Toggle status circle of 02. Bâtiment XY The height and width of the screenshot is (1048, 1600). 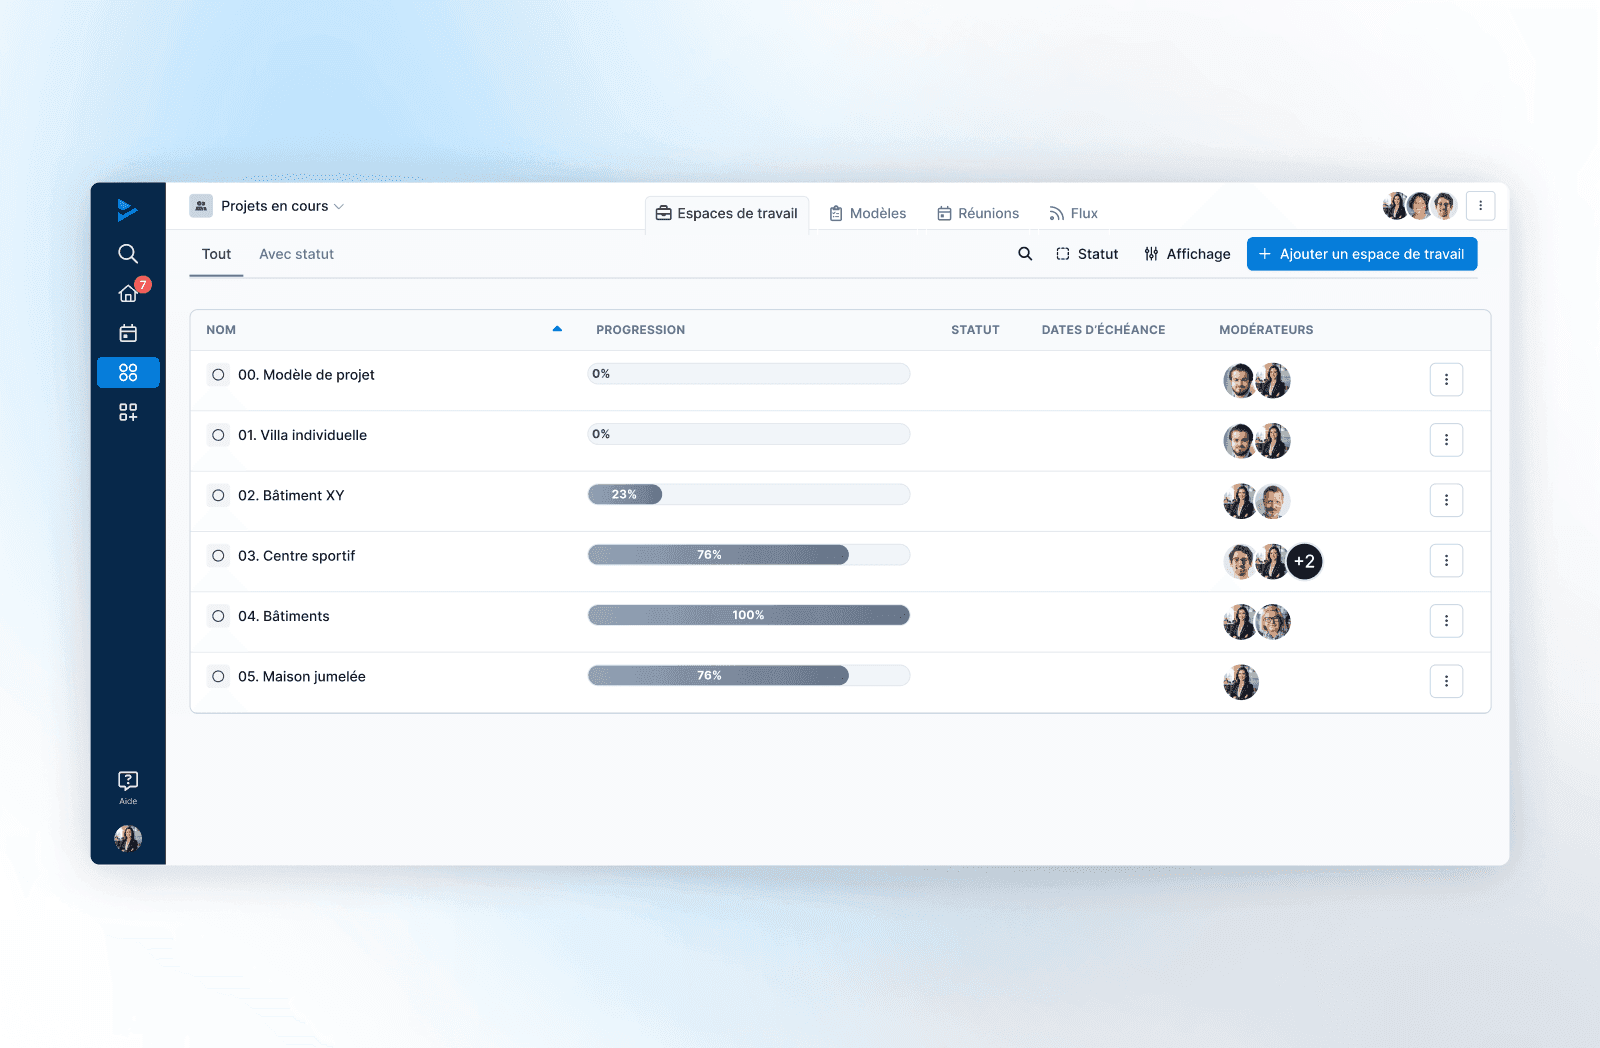pyautogui.click(x=218, y=495)
